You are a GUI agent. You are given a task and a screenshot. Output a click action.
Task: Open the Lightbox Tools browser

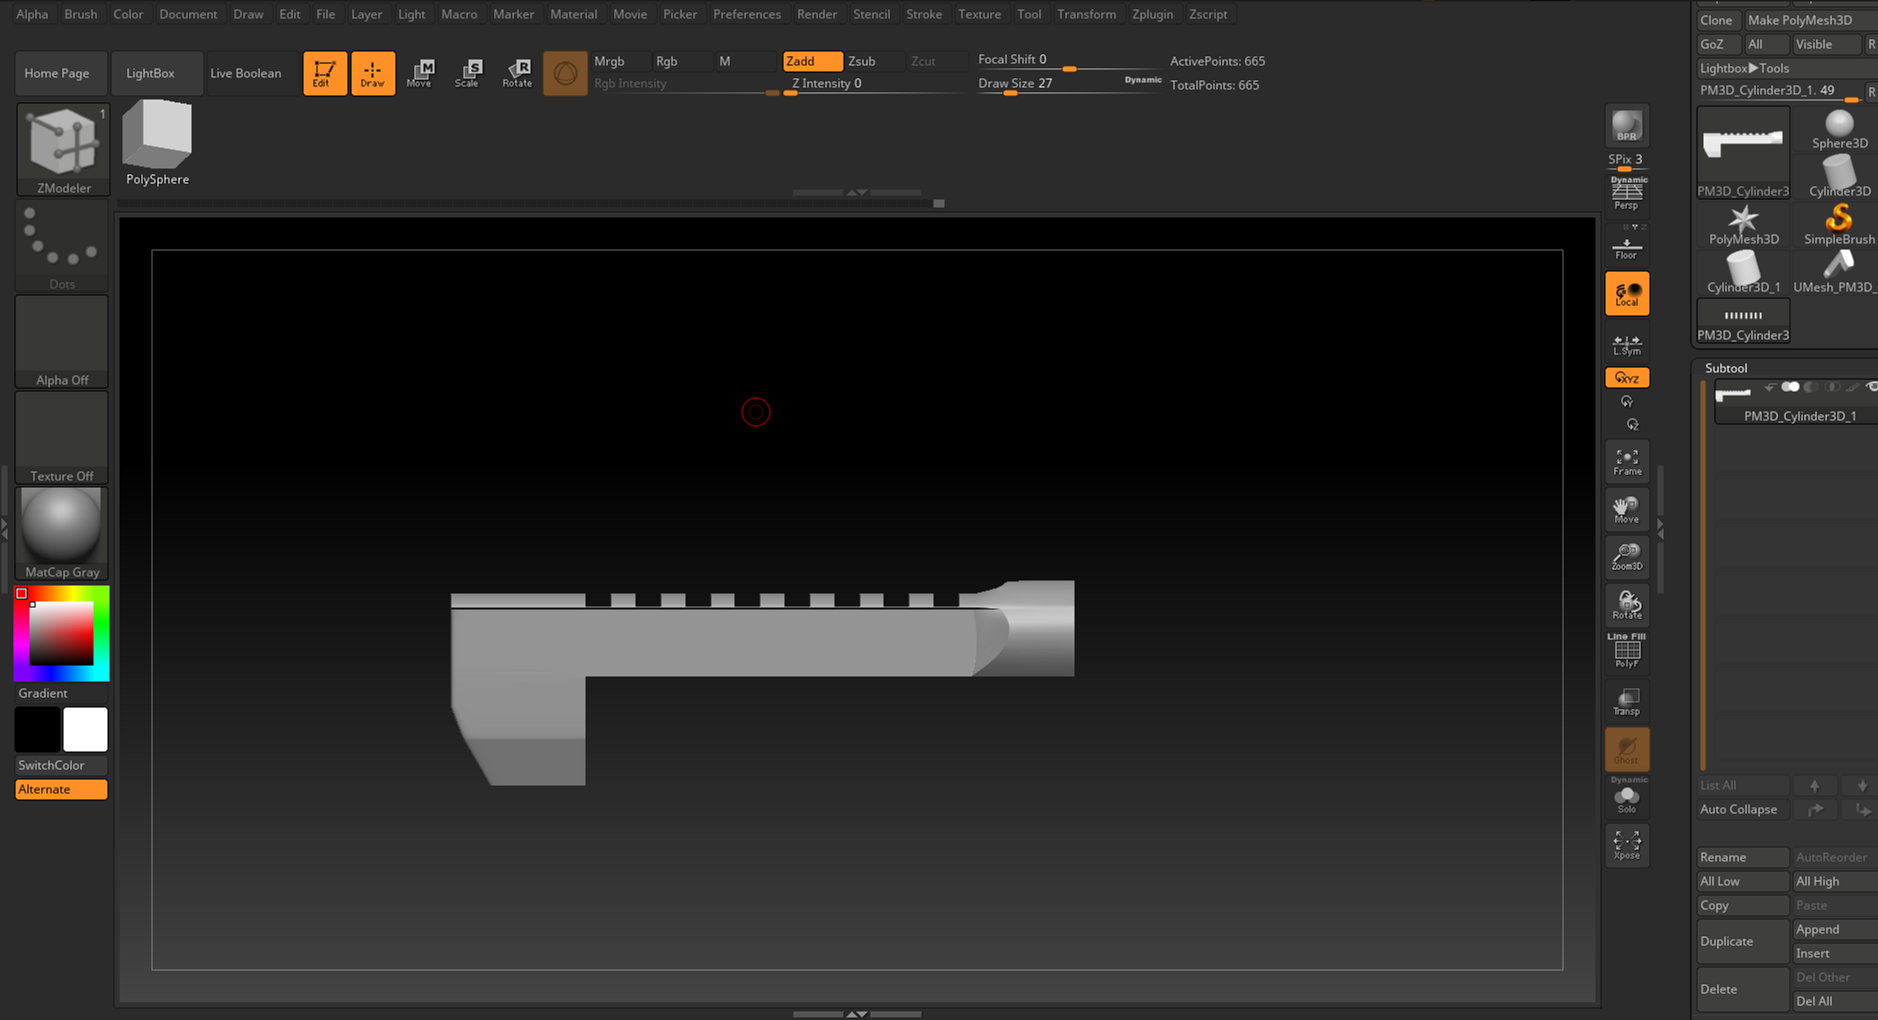1744,68
